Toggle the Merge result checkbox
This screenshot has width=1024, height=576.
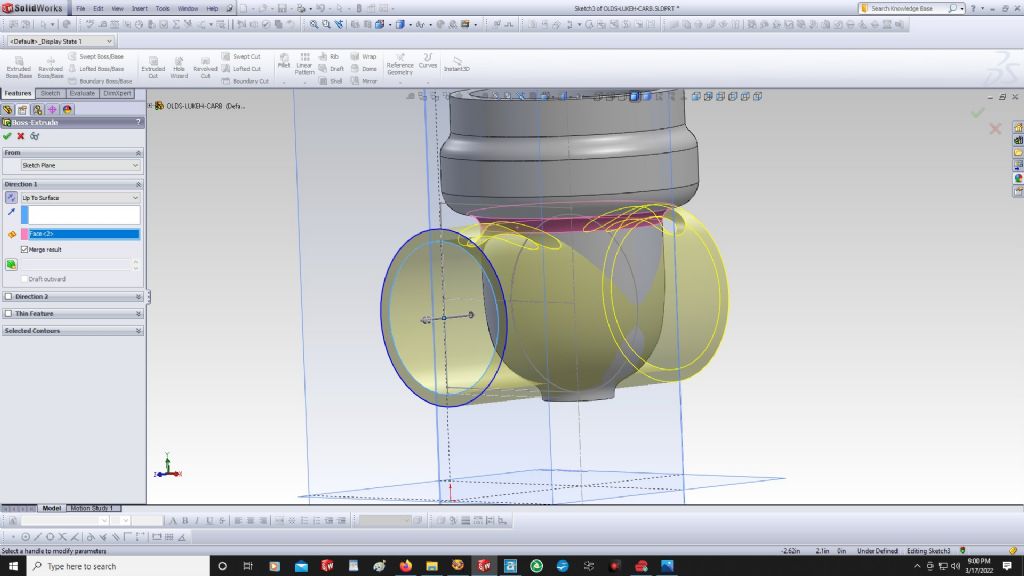pos(25,249)
